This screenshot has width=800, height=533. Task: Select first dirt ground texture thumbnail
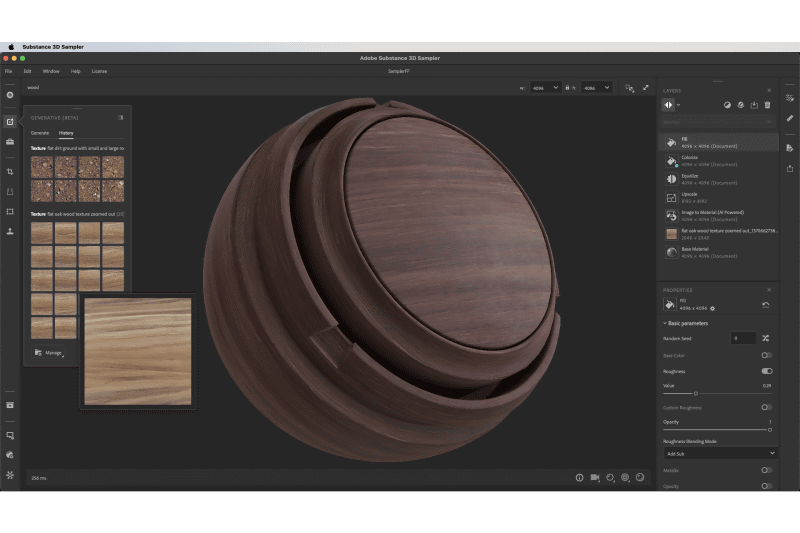42,167
